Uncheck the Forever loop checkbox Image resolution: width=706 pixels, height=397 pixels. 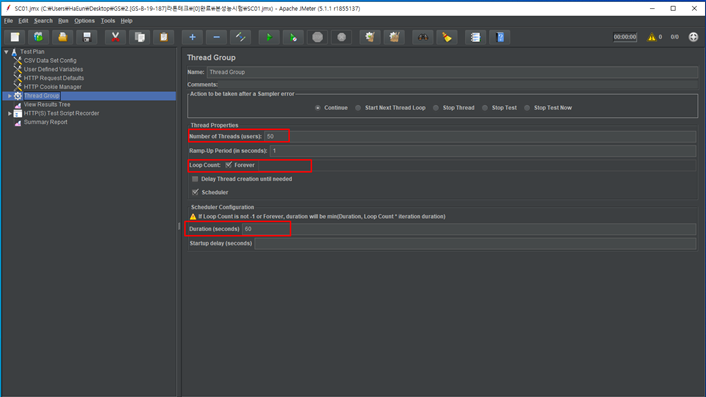[229, 165]
